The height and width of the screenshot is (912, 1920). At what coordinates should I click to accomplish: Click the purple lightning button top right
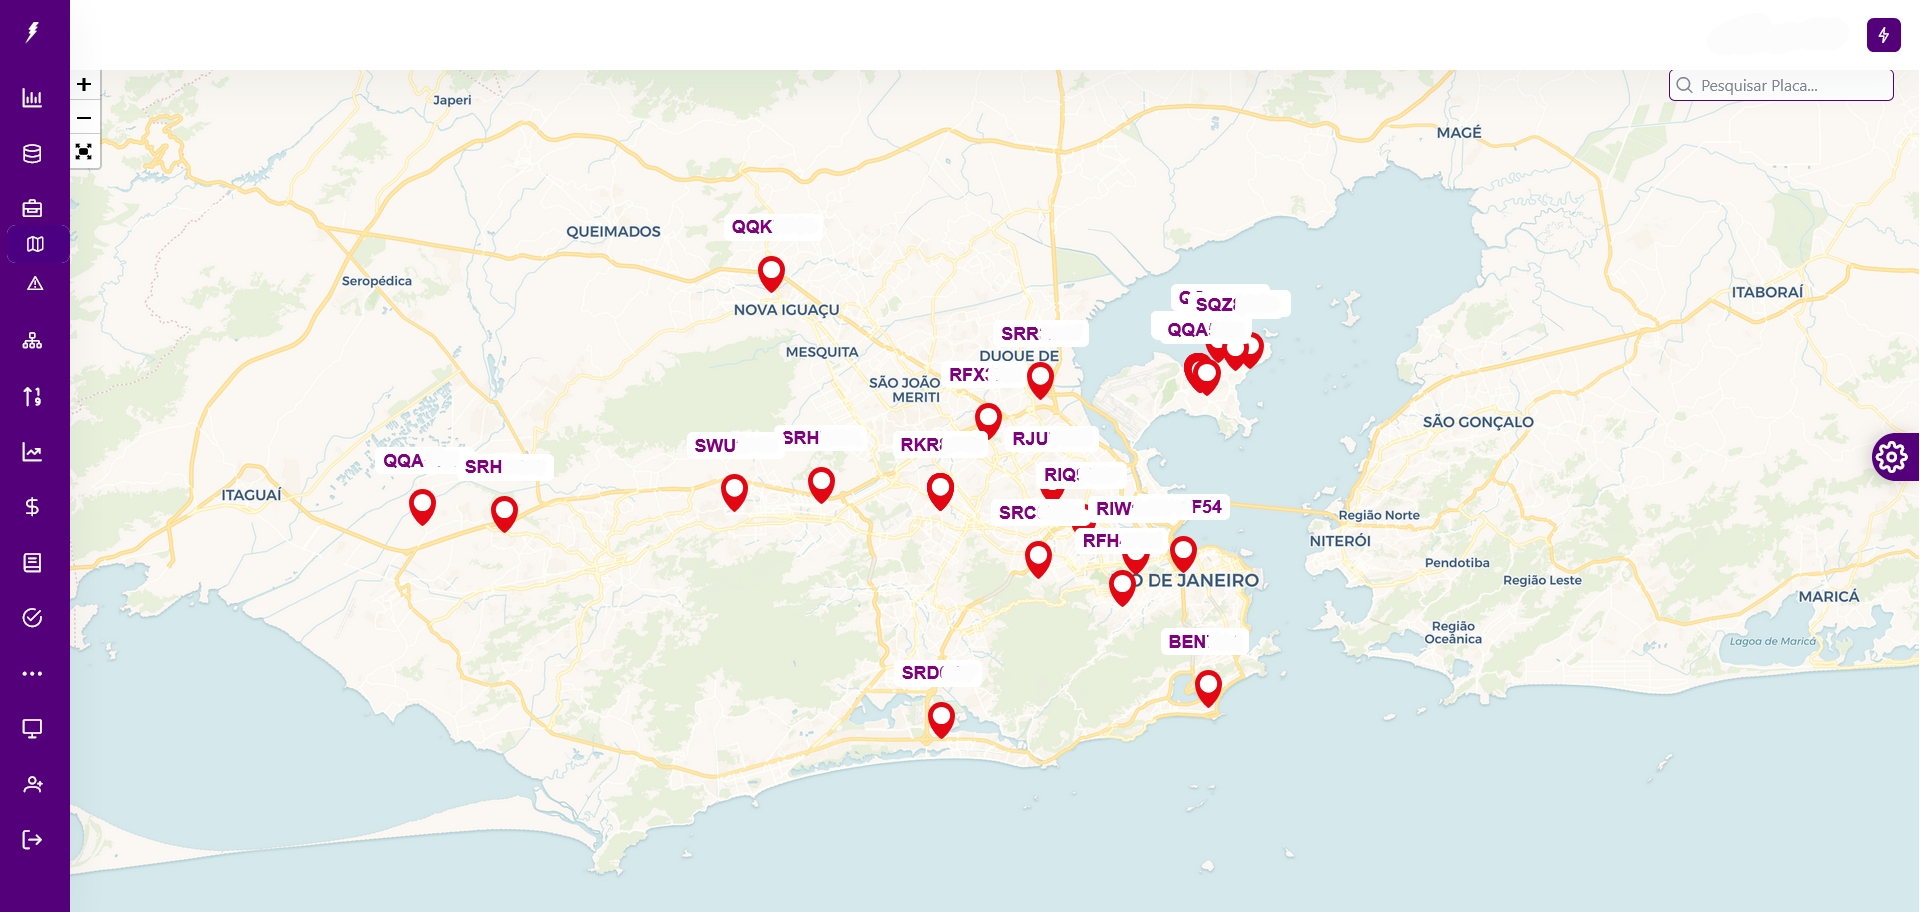[1883, 35]
